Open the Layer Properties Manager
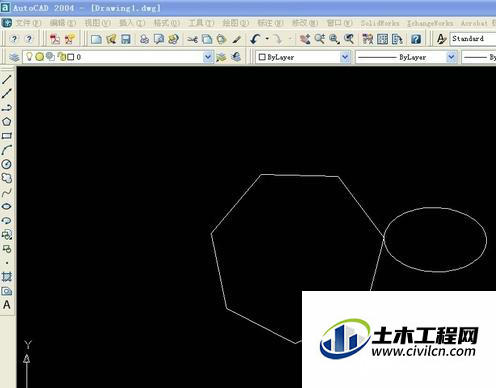The height and width of the screenshot is (388, 496). [x=14, y=57]
